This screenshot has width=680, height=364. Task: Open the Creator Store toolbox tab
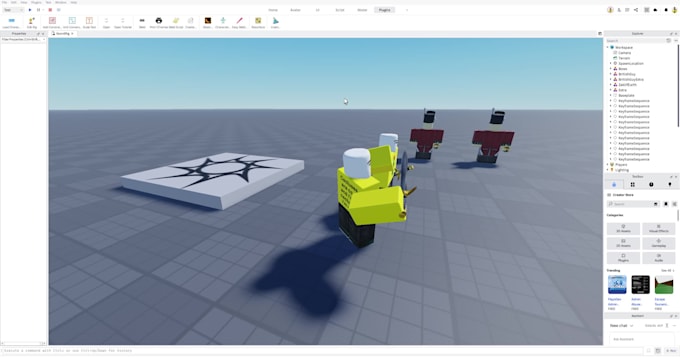click(x=614, y=185)
